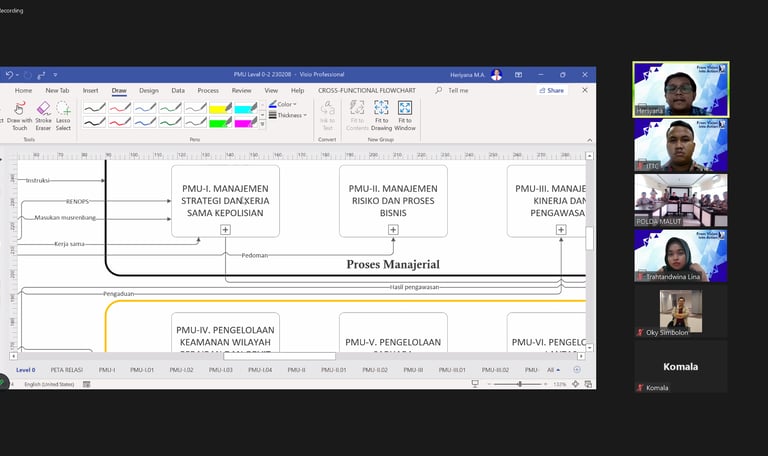
Task: Expand the PMU-III subprocess plus box
Action: point(561,230)
